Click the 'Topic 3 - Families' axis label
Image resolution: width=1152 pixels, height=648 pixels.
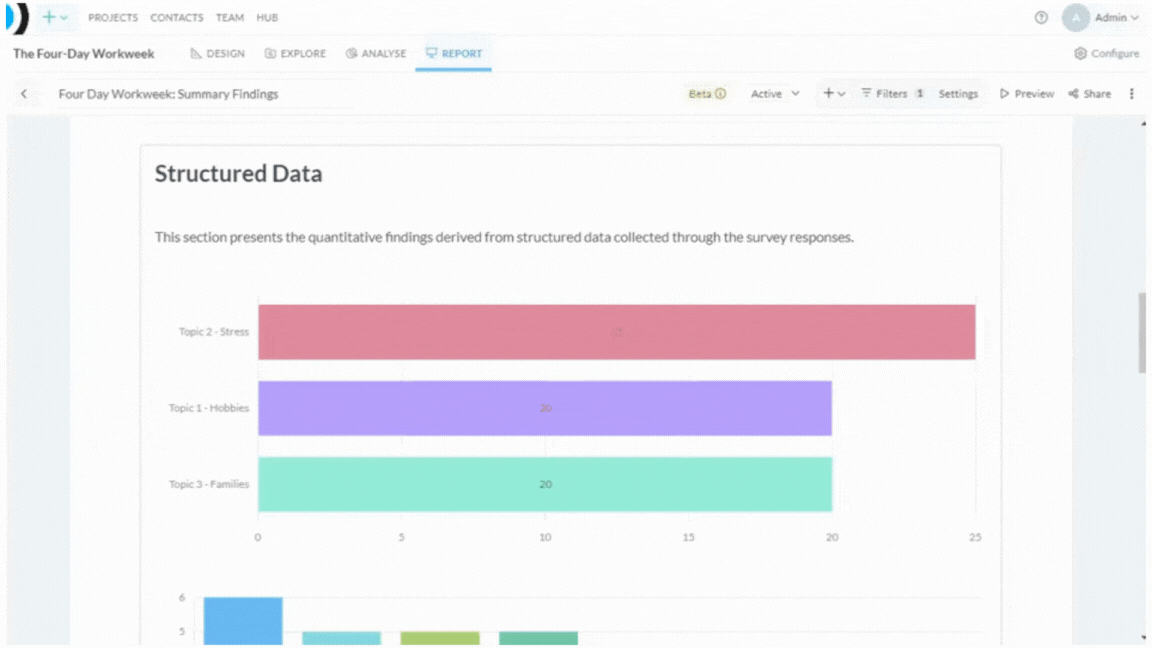coord(209,484)
